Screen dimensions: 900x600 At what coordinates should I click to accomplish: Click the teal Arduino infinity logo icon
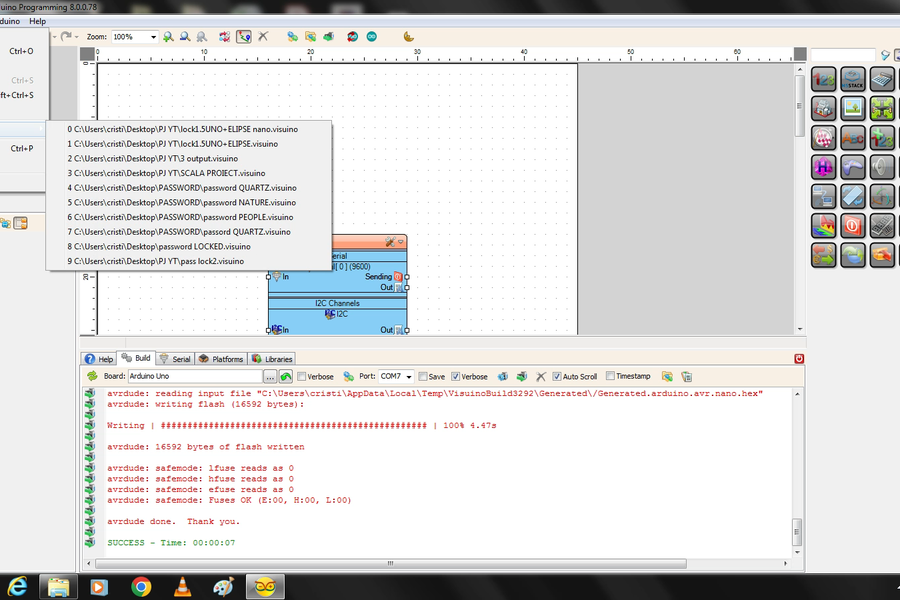pos(372,37)
